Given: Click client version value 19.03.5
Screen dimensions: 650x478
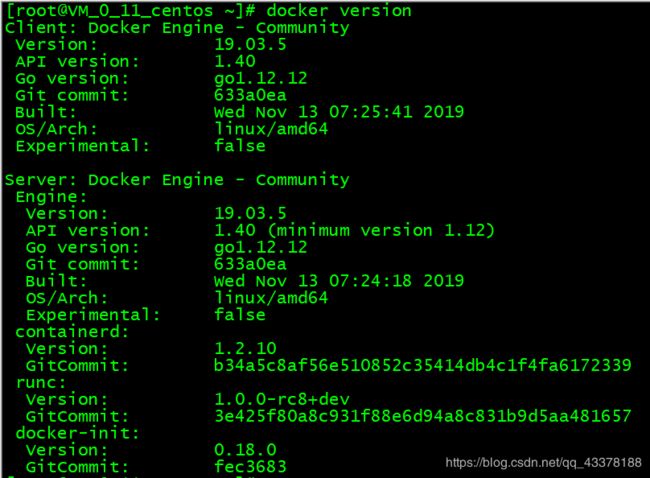Looking at the screenshot, I should tap(250, 44).
